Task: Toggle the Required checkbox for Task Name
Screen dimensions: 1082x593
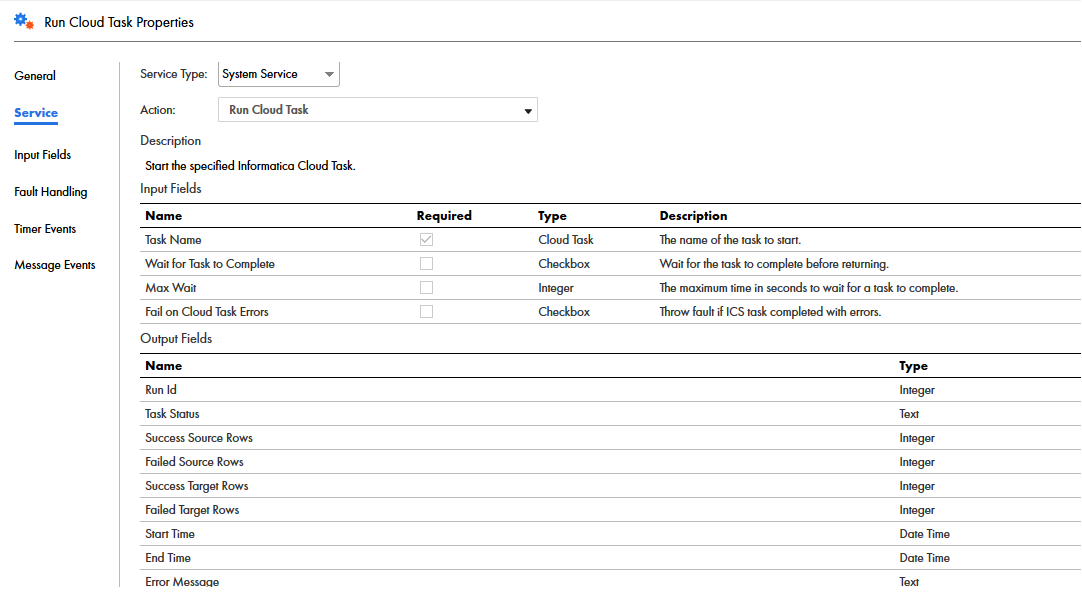Action: 426,240
